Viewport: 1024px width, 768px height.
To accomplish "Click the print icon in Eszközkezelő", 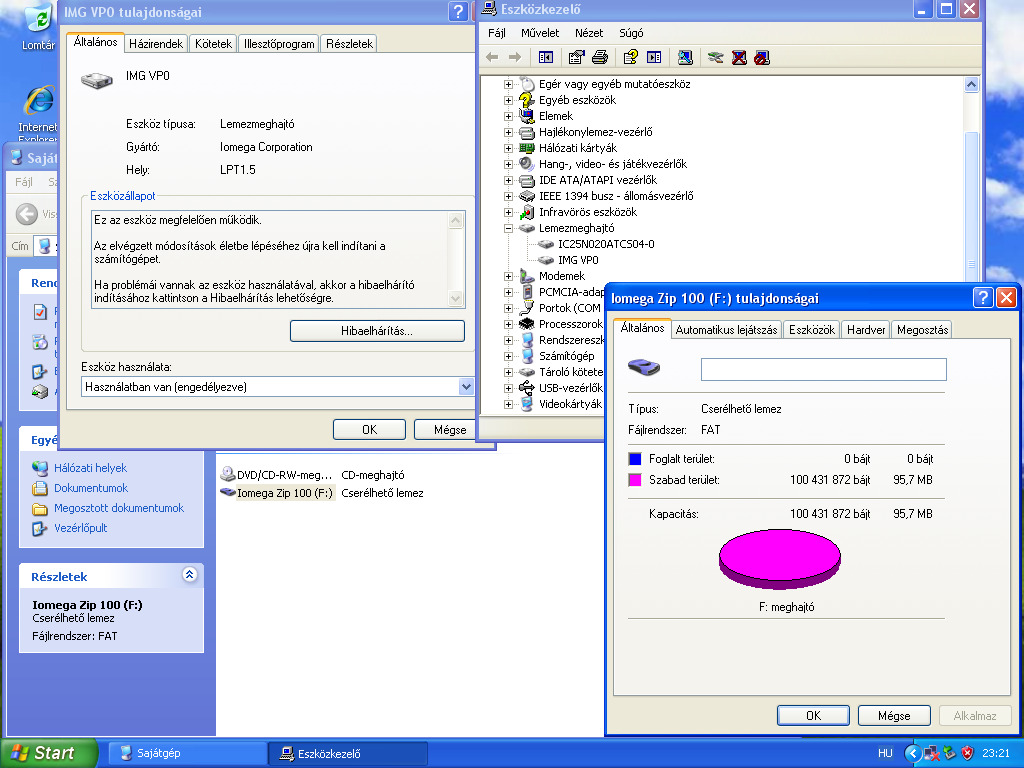I will 600,57.
